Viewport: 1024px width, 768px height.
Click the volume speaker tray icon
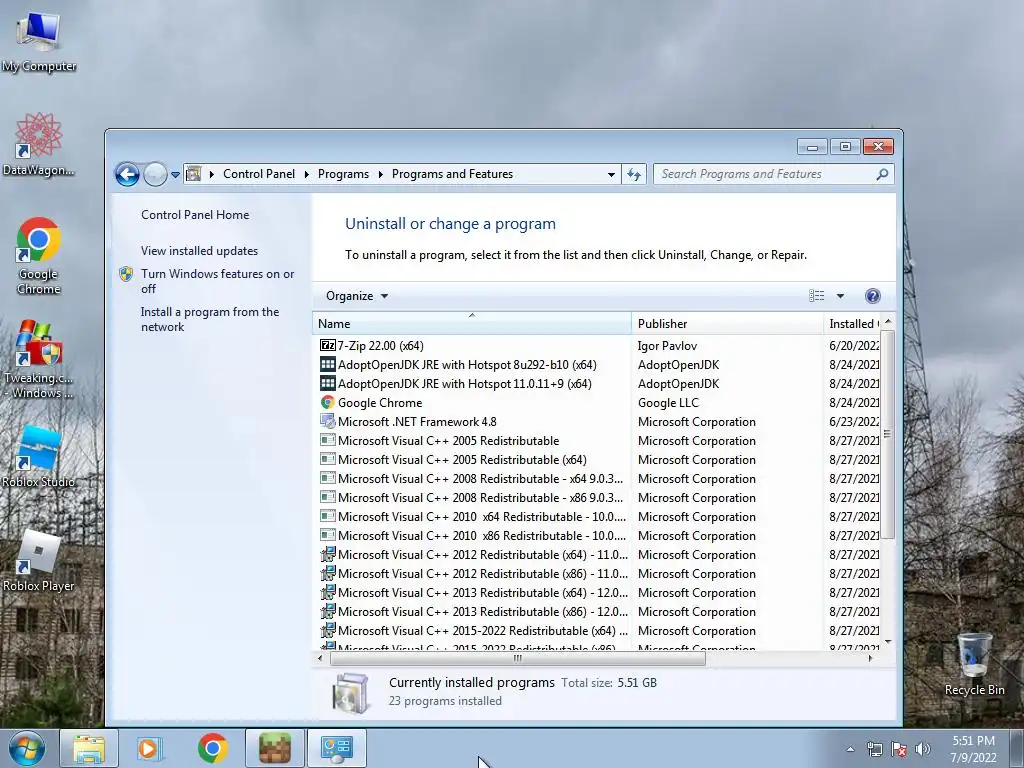click(x=923, y=749)
